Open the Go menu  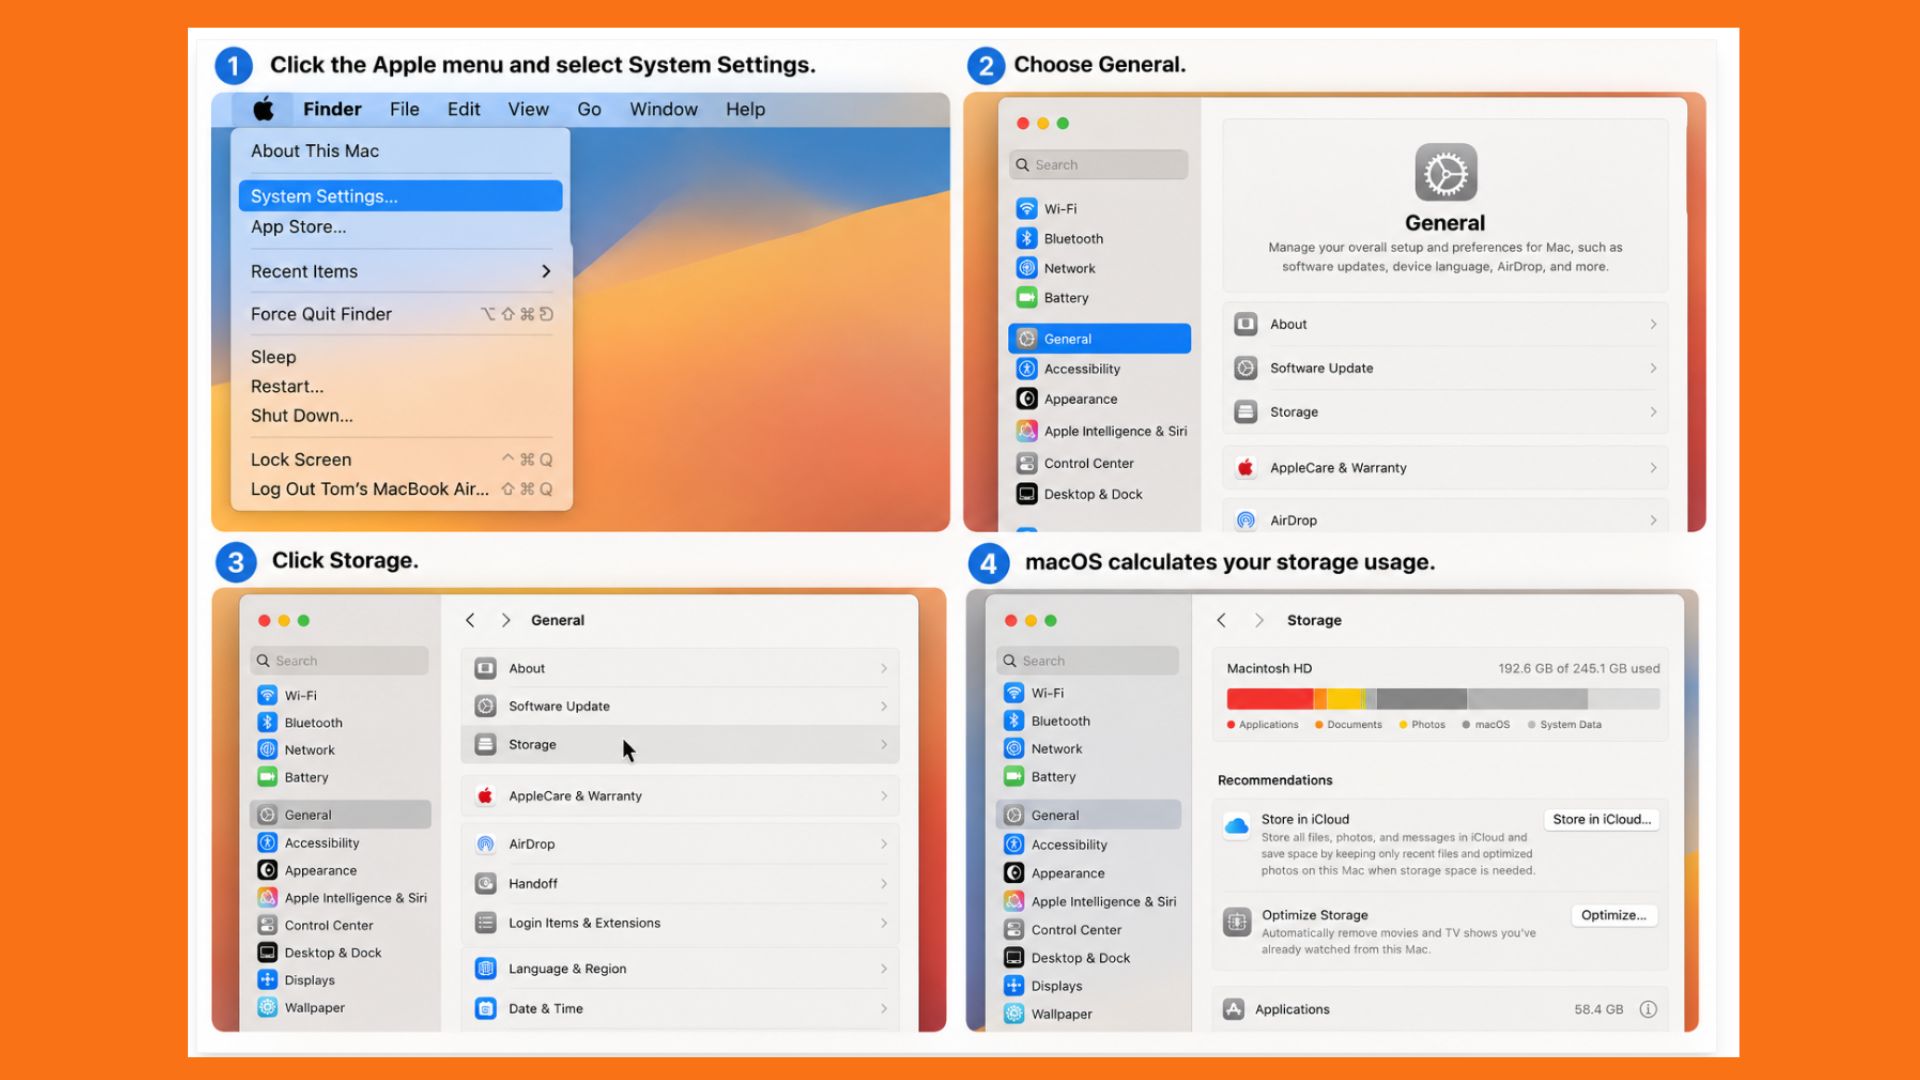tap(589, 109)
